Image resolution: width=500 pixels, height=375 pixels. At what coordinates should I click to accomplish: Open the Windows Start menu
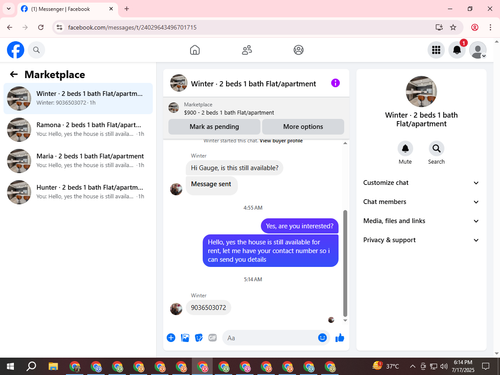(x=10, y=367)
